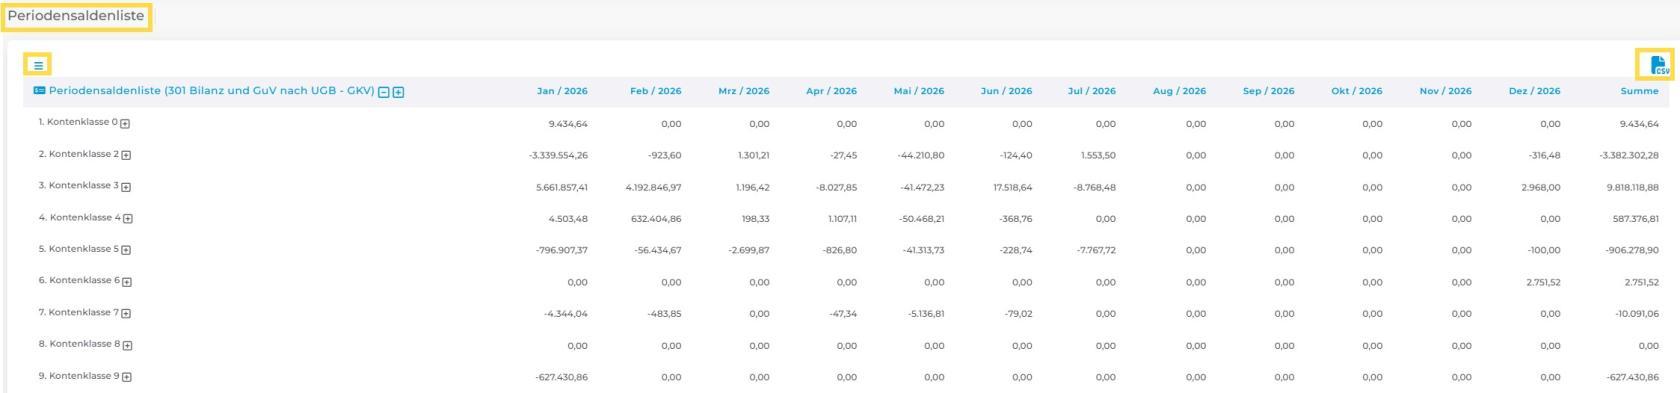
Task: Click the Nov / 2026 column header
Action: (1445, 91)
